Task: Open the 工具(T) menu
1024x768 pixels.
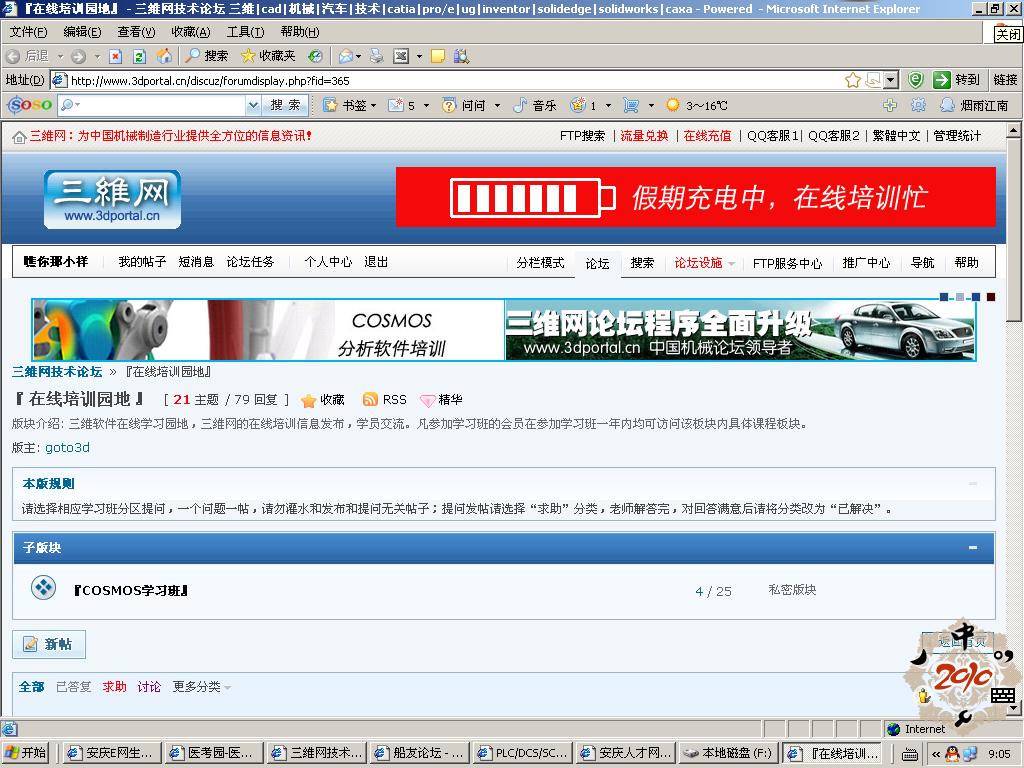Action: [246, 31]
